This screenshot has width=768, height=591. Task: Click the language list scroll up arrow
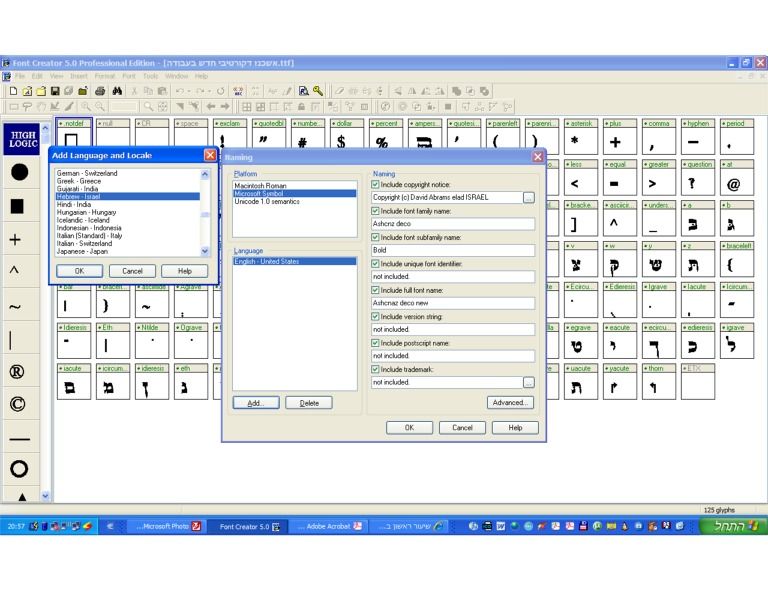(205, 174)
